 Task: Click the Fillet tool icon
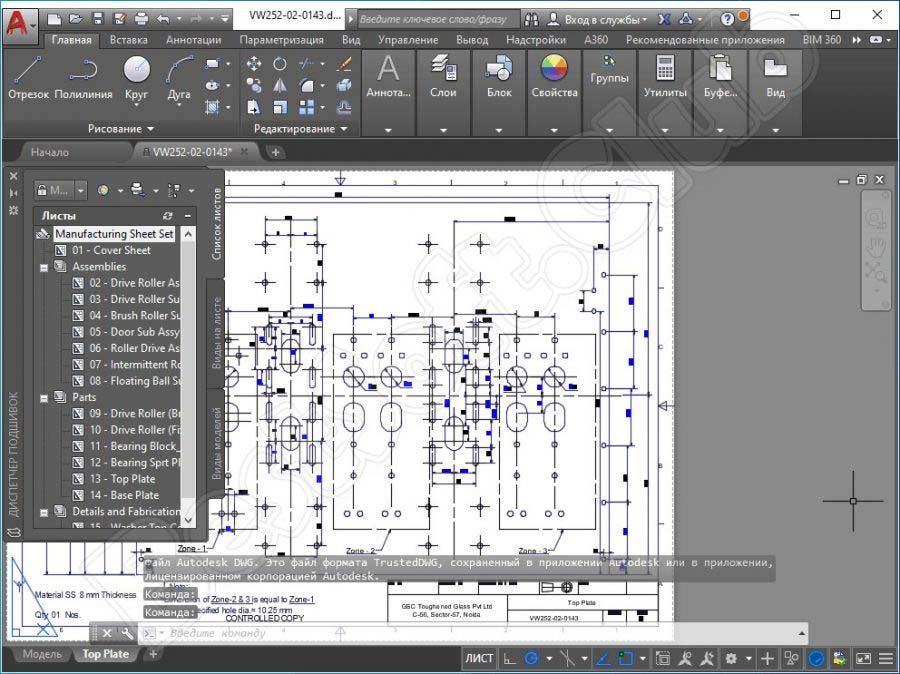(x=306, y=85)
